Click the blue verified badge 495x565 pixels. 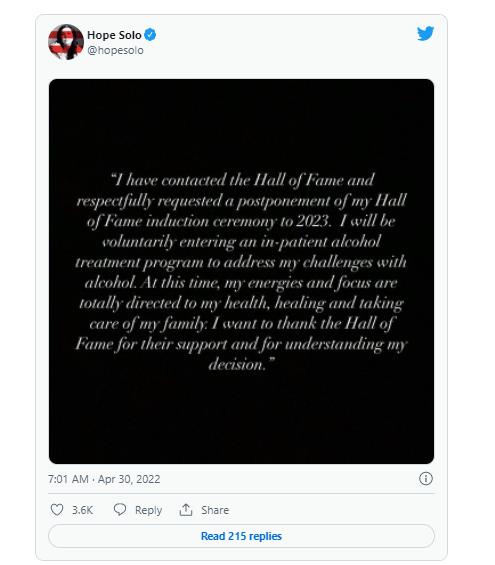[150, 35]
